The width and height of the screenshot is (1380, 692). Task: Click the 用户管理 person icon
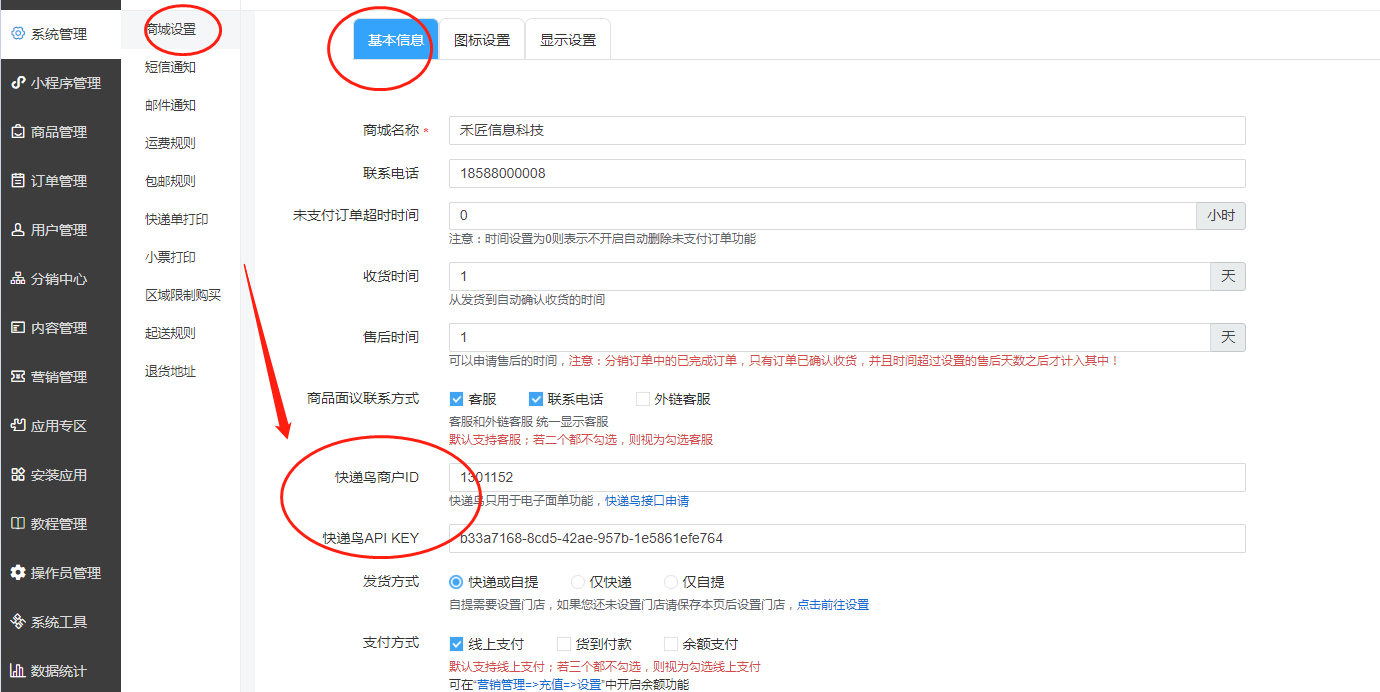click(18, 230)
